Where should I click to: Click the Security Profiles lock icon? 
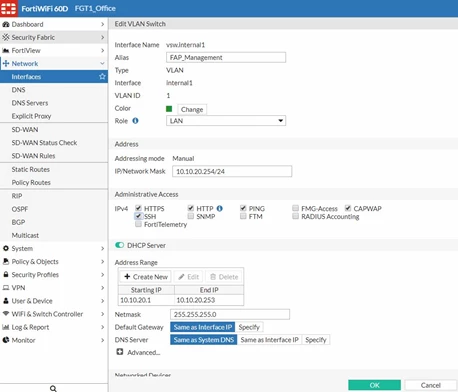tap(6, 274)
